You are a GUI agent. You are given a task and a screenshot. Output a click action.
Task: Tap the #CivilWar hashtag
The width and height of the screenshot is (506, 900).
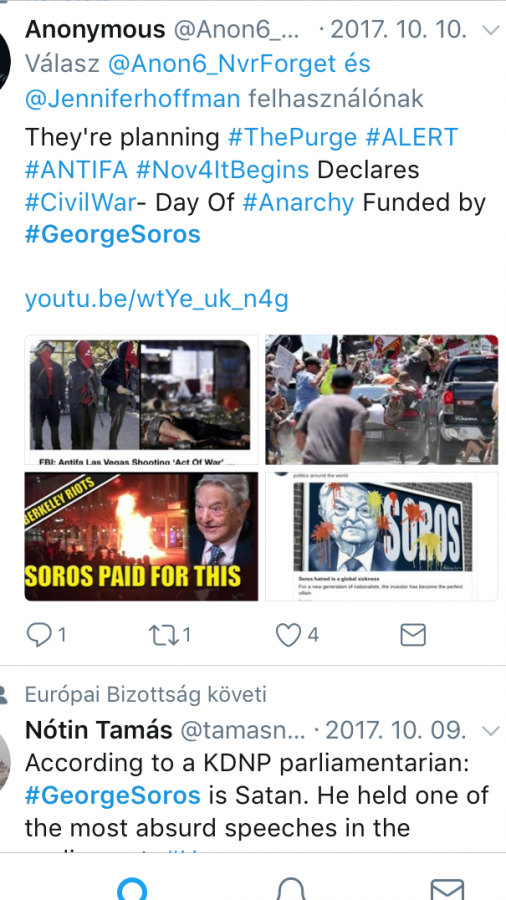coord(80,203)
